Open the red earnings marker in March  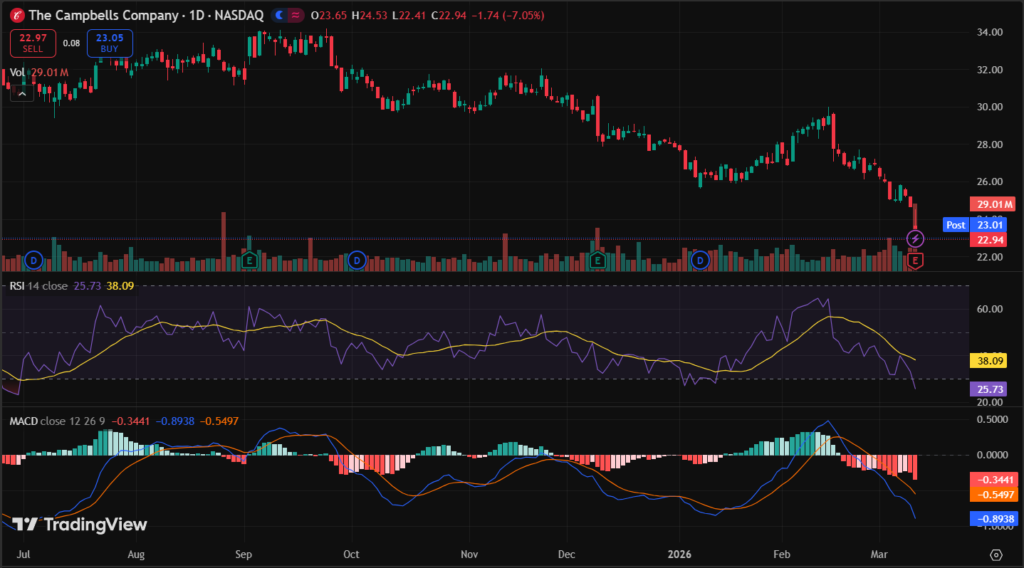[x=915, y=261]
